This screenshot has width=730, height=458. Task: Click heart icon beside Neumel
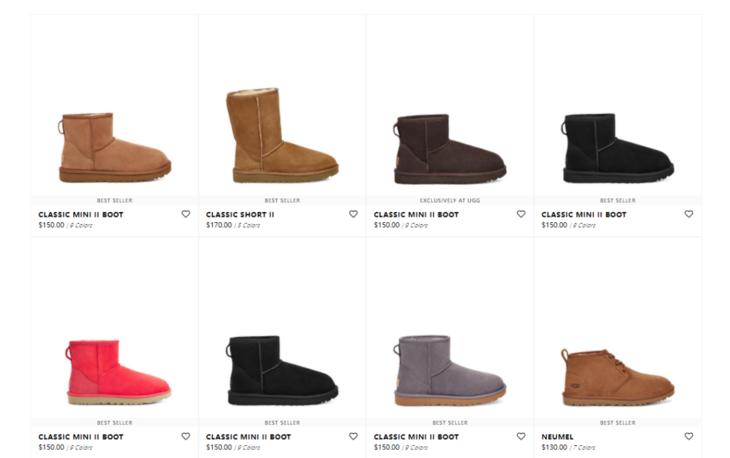(689, 436)
